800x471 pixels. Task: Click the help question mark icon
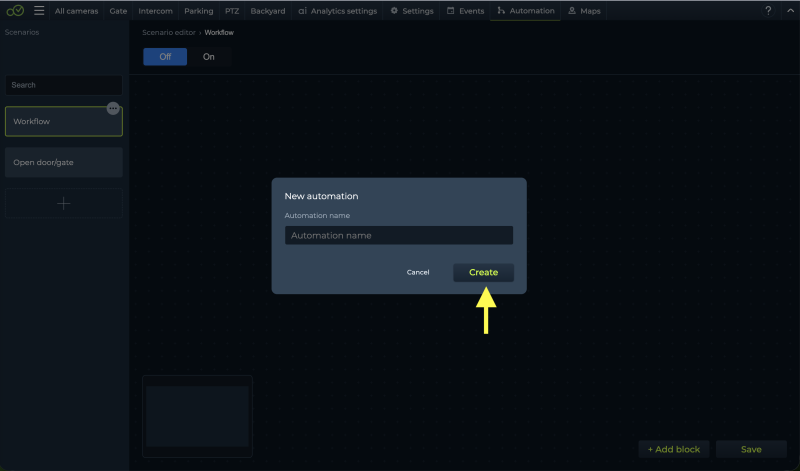pos(768,11)
